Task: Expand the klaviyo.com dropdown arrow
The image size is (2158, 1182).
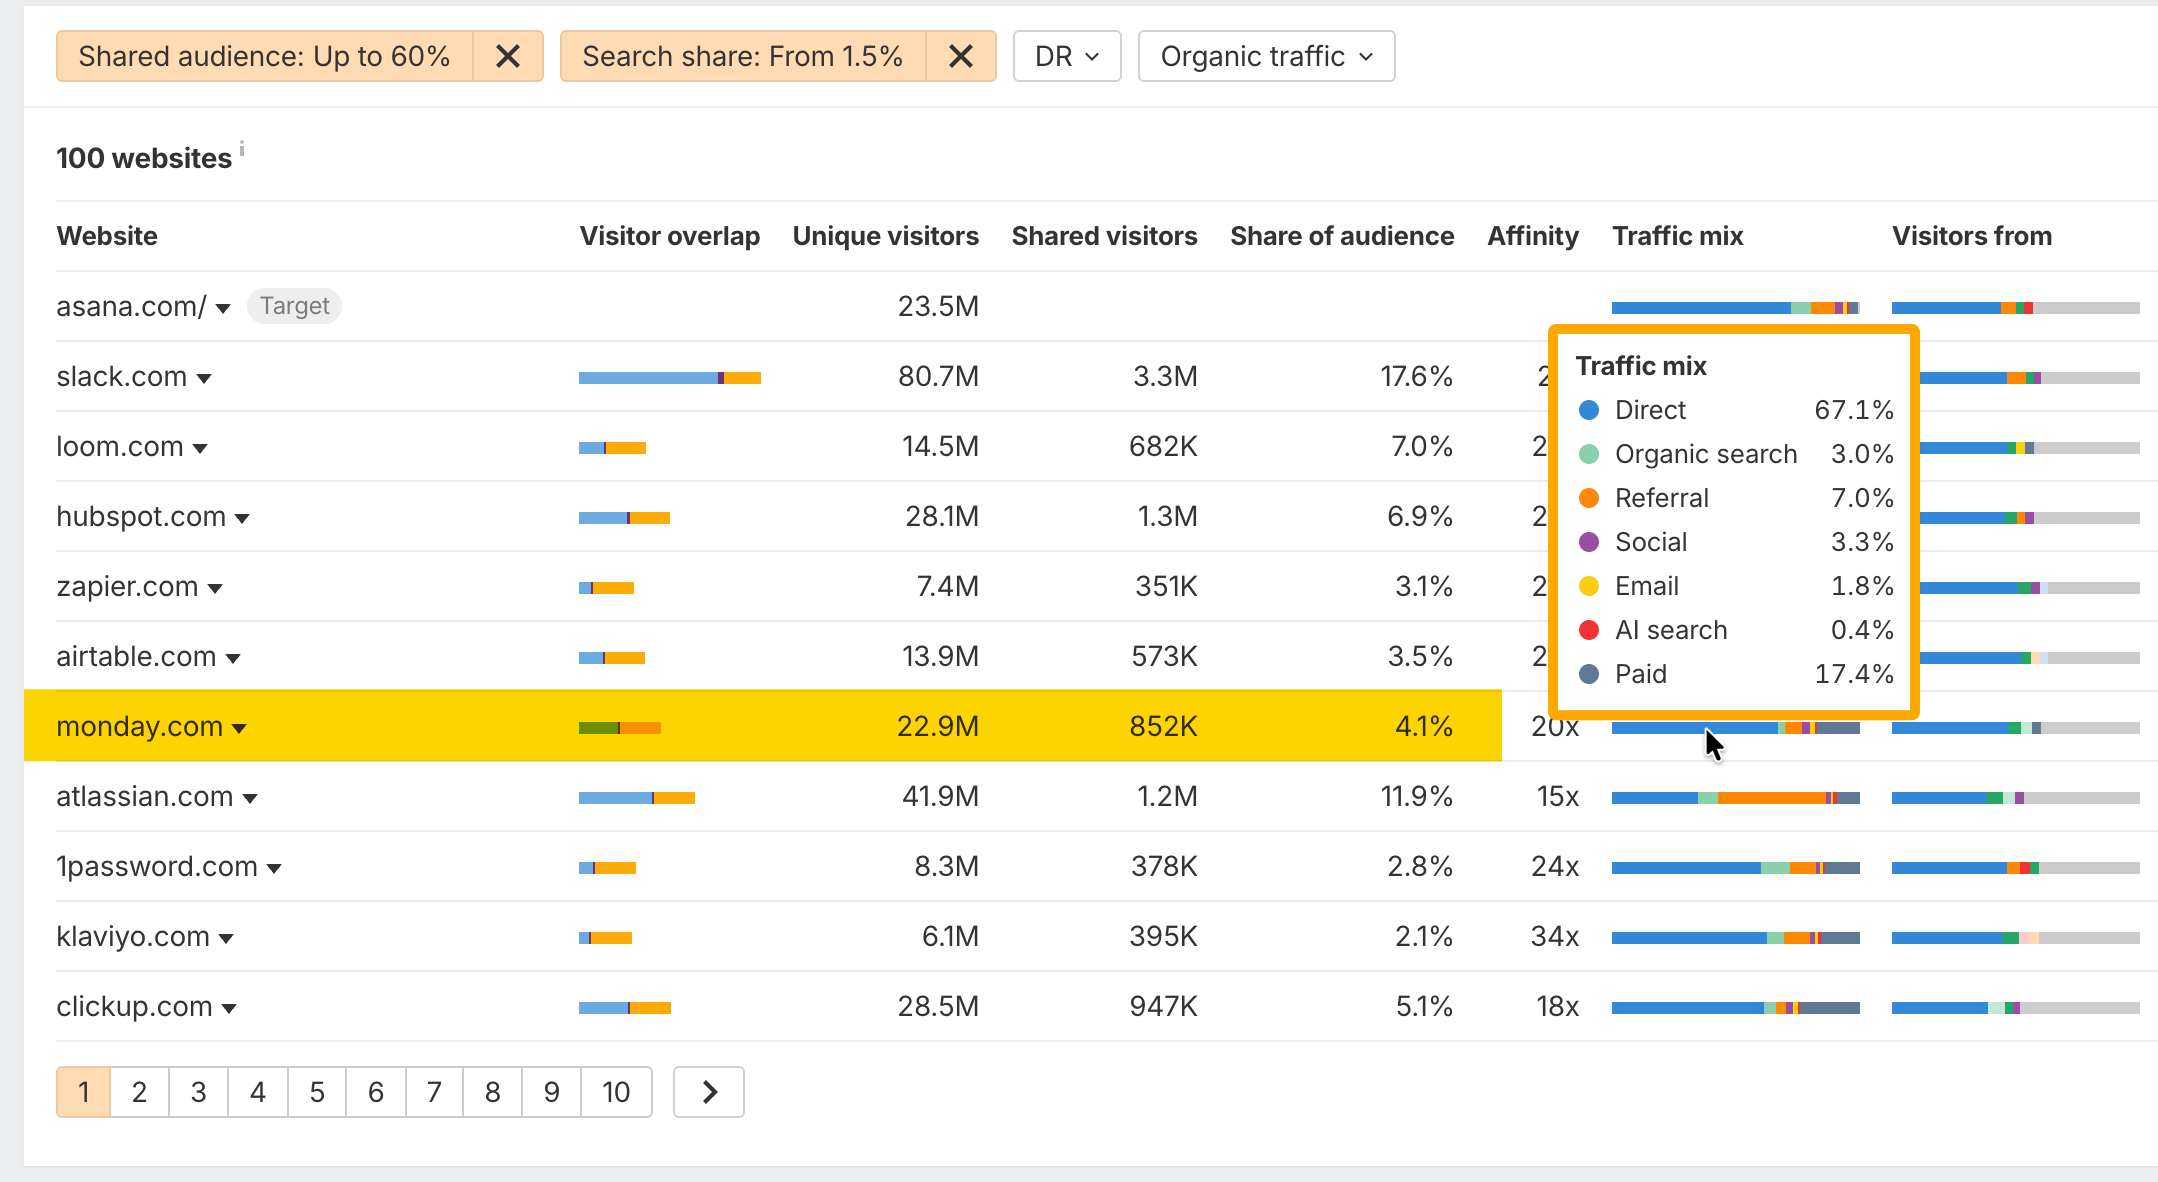Action: coord(226,938)
